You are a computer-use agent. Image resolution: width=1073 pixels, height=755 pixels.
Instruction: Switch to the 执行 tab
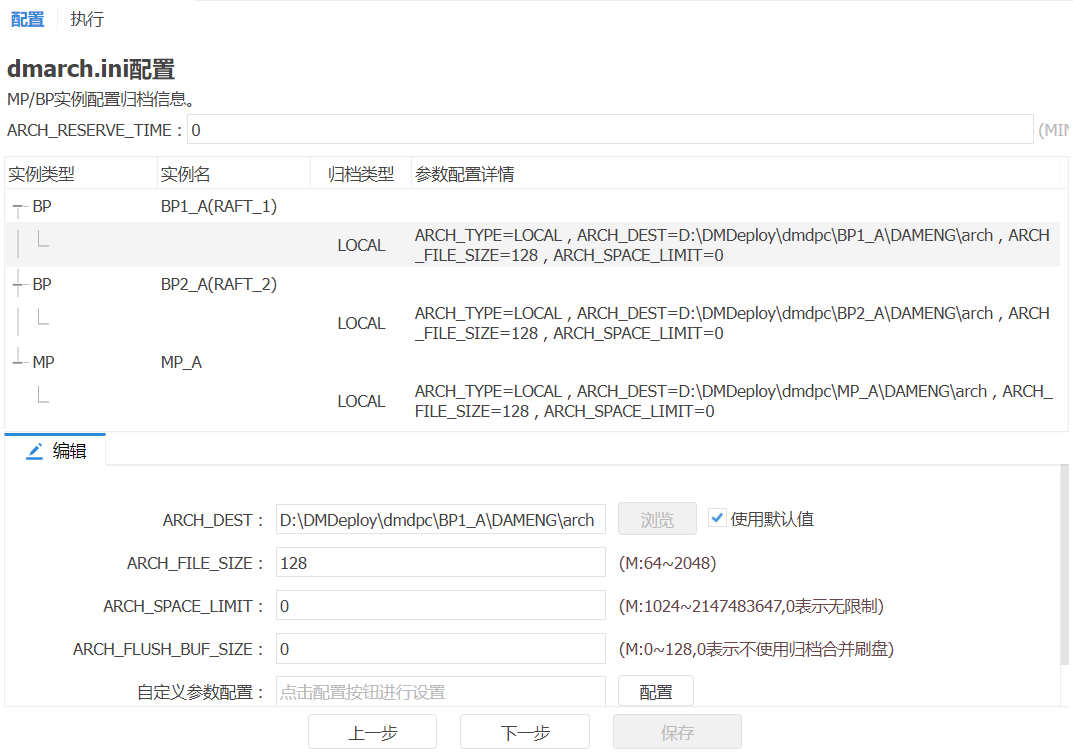87,19
